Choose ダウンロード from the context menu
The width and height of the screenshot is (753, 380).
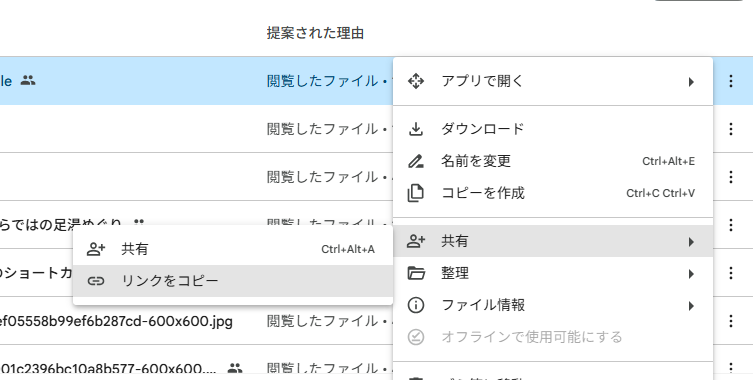coord(553,129)
